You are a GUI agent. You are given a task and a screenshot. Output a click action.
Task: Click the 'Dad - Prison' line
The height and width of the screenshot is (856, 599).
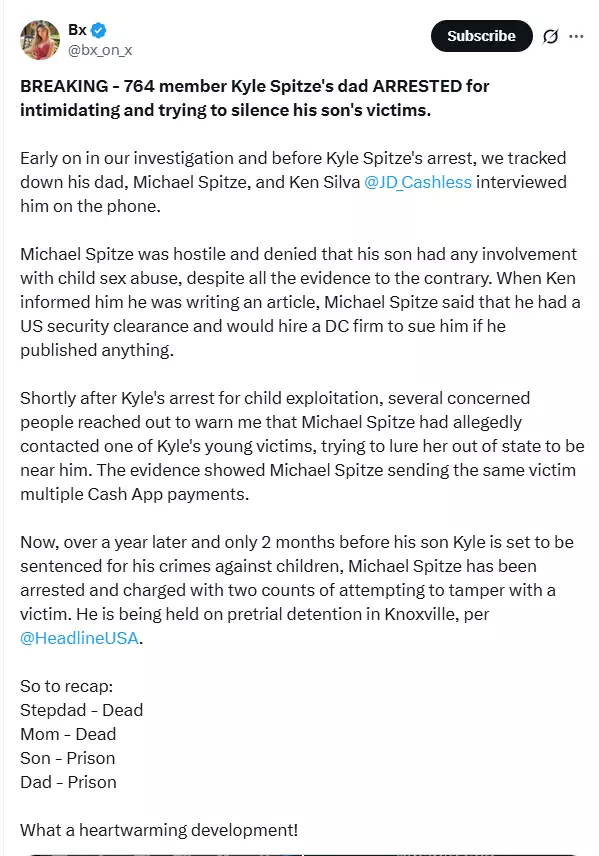(68, 782)
